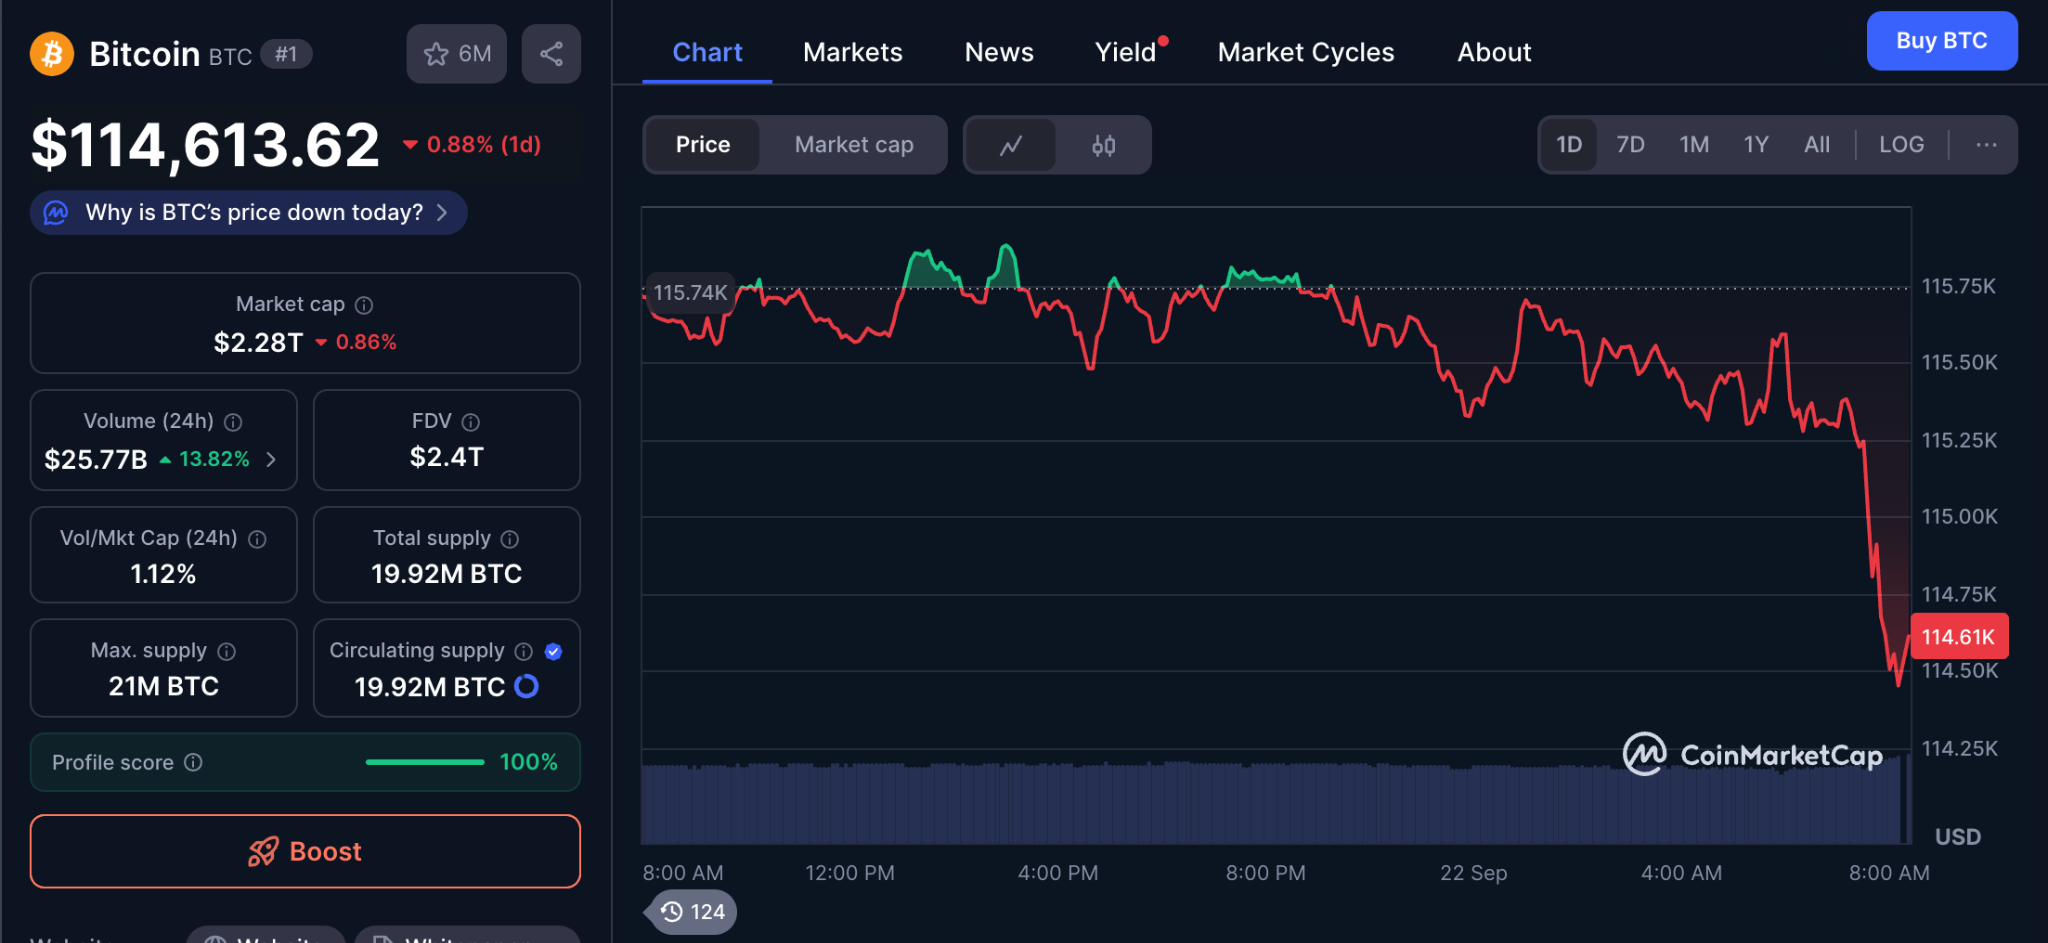Open the chart more options ellipsis
Screen dimensions: 2048x943
pos(1985,145)
